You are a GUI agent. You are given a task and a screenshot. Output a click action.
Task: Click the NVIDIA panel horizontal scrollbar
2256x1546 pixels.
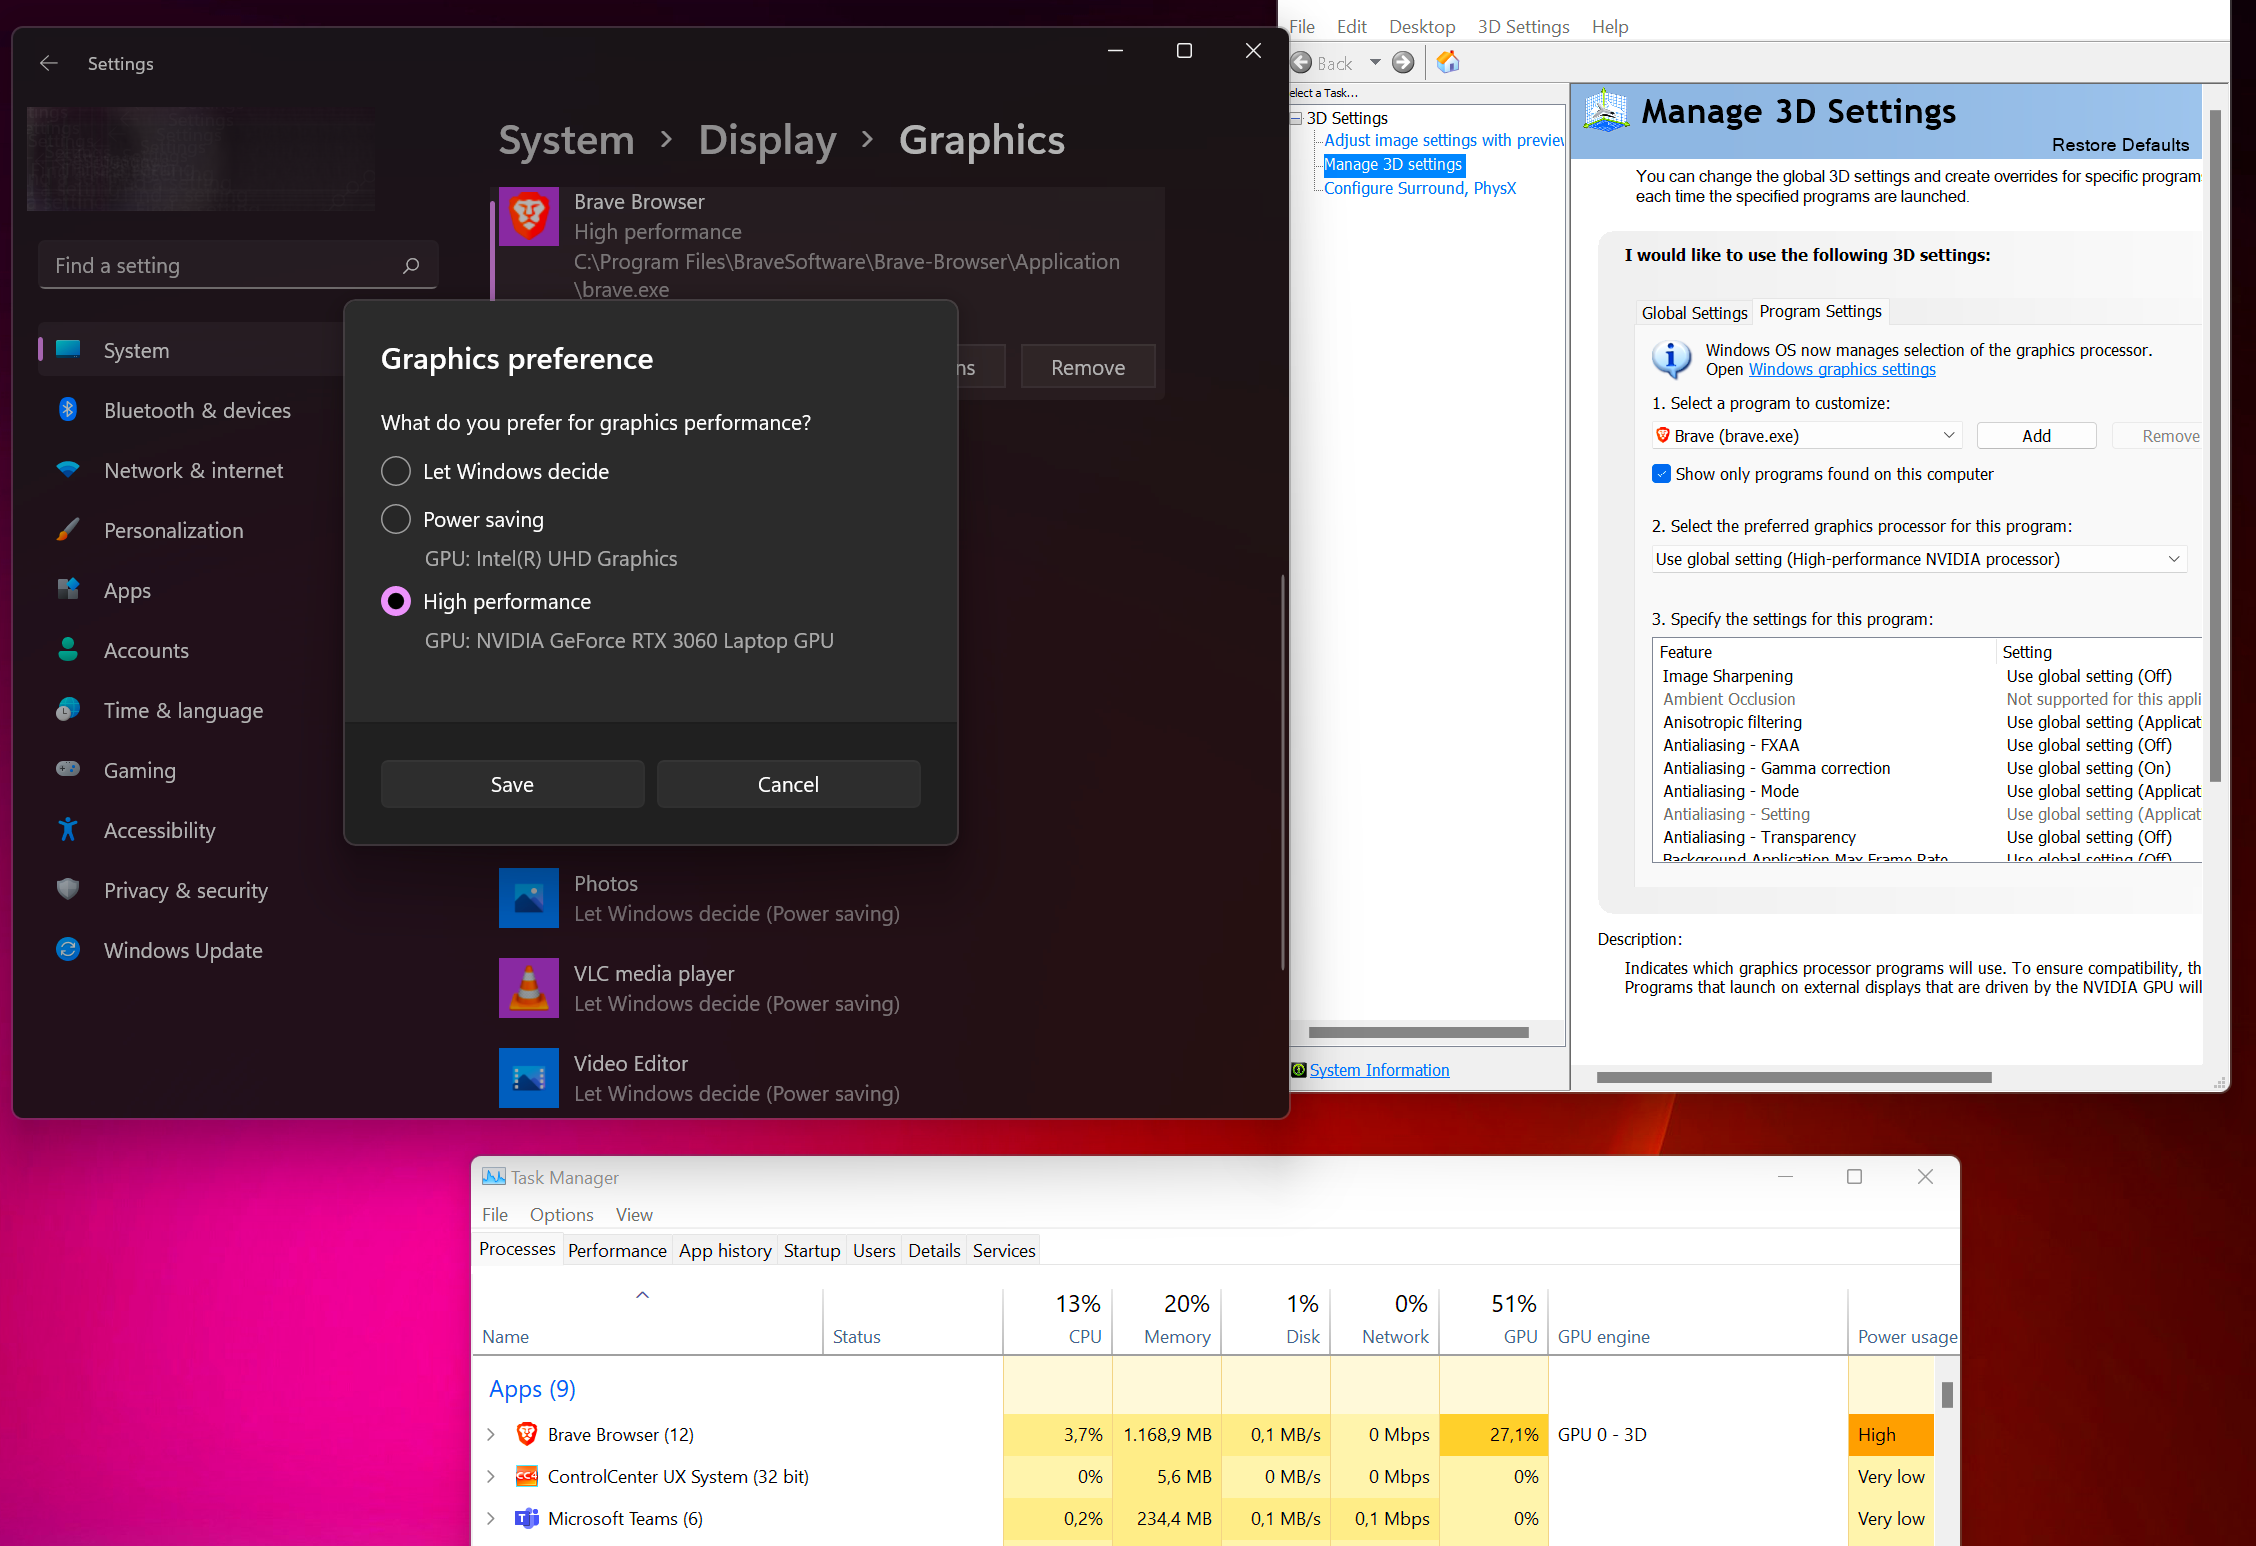click(x=1793, y=1077)
